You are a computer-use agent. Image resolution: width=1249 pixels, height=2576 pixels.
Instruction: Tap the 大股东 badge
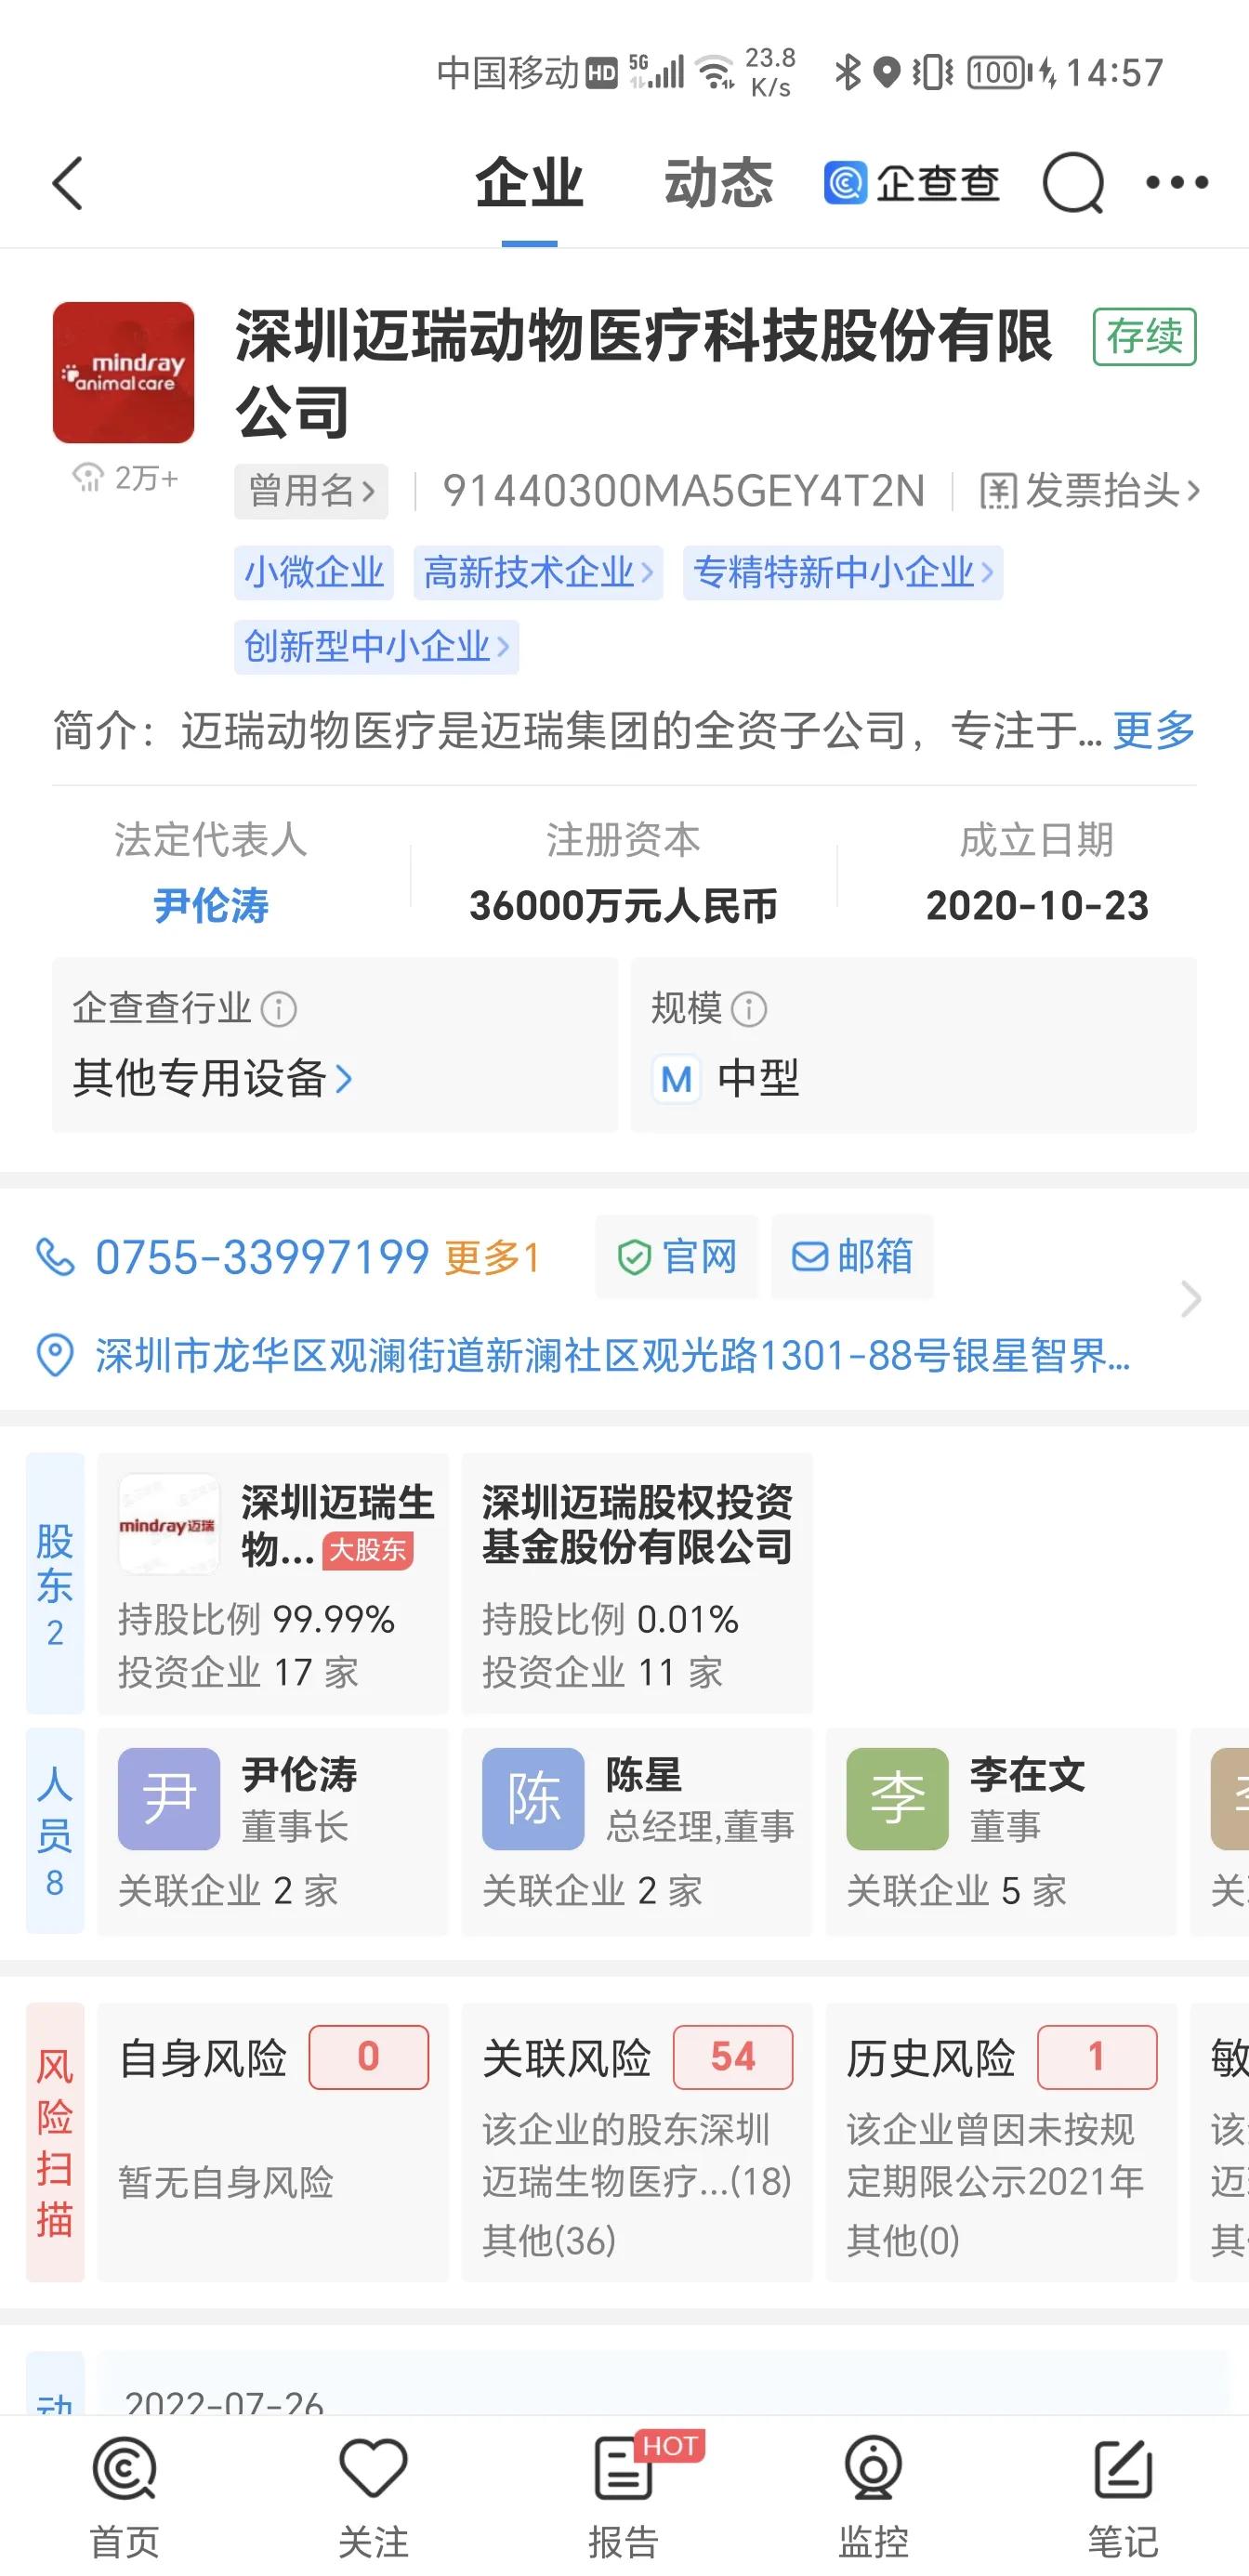click(367, 1550)
